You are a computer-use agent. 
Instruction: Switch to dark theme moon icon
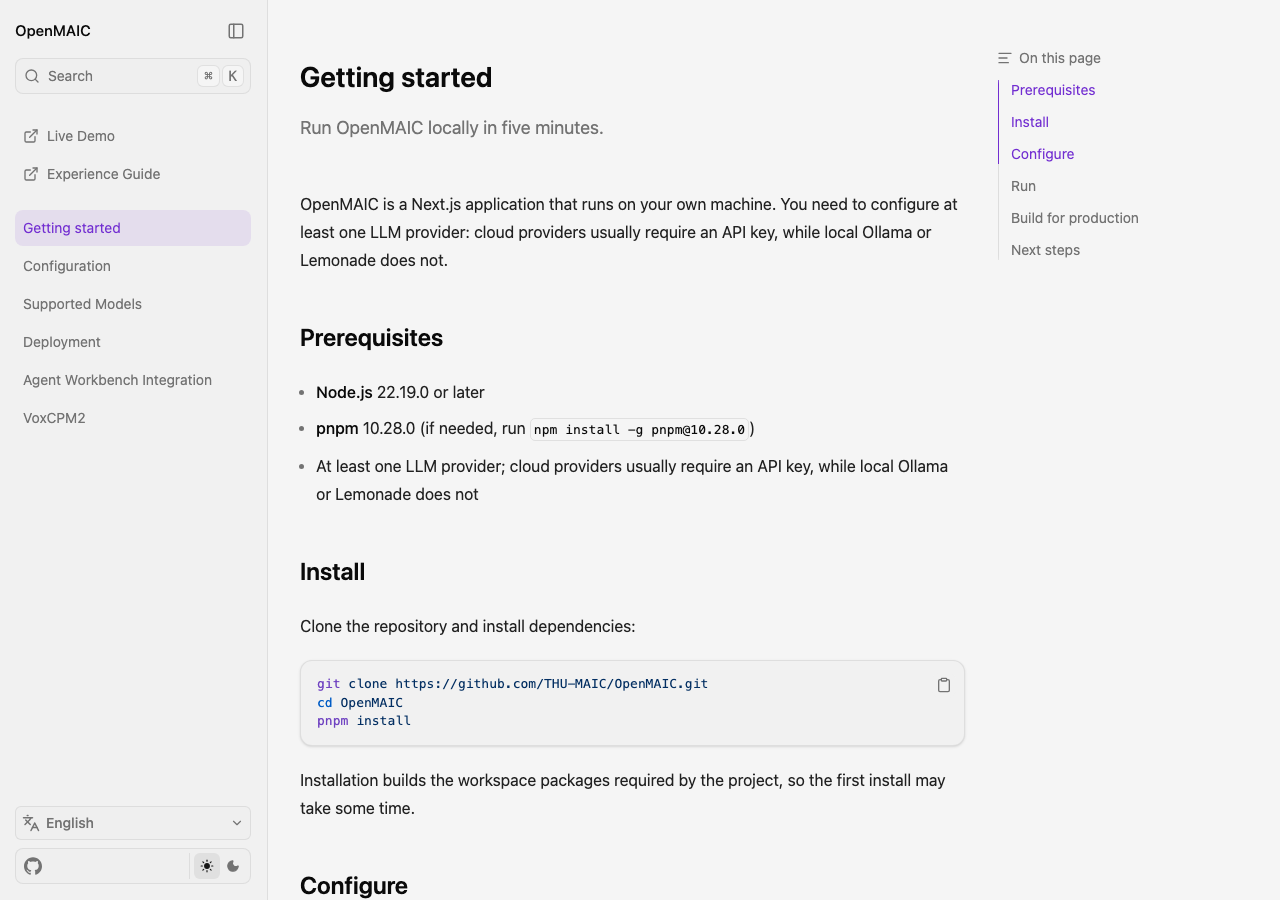tap(234, 866)
